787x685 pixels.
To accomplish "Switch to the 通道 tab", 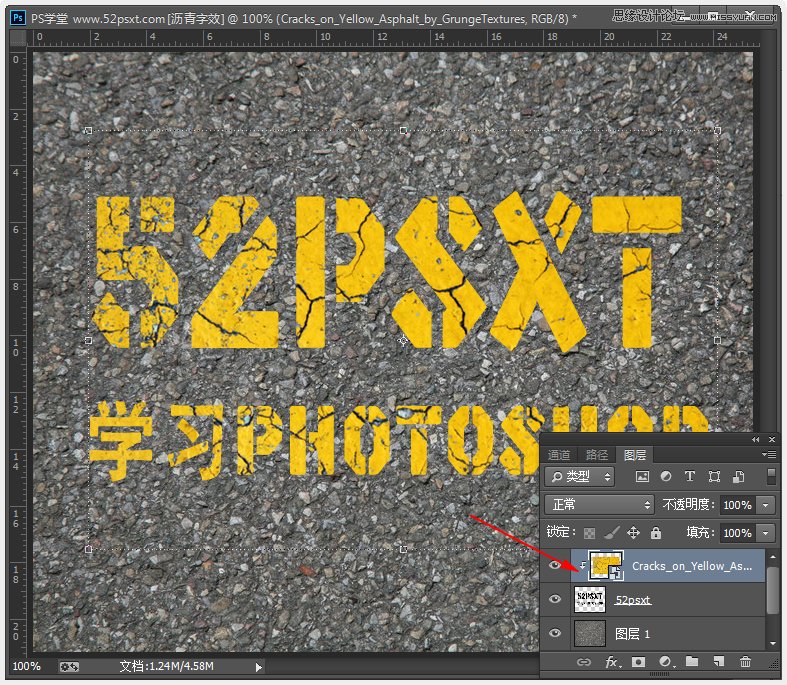I will point(559,455).
